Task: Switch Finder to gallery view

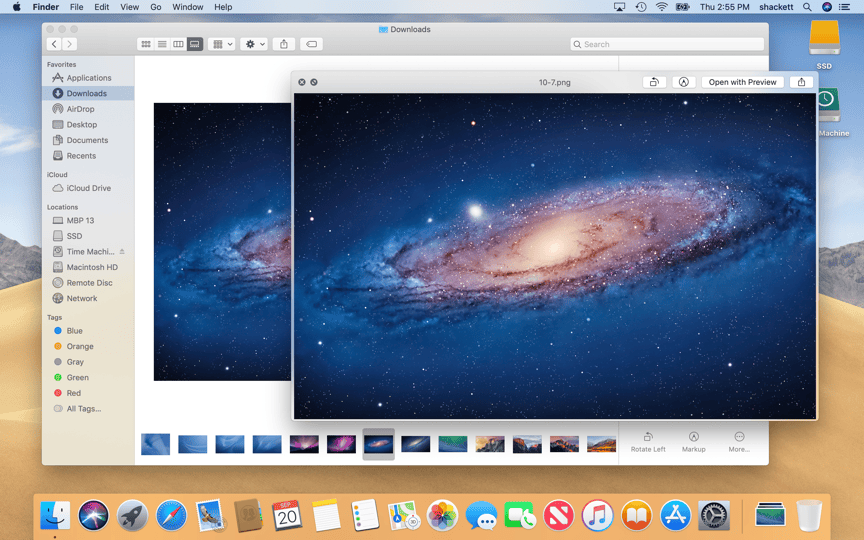Action: [x=195, y=44]
